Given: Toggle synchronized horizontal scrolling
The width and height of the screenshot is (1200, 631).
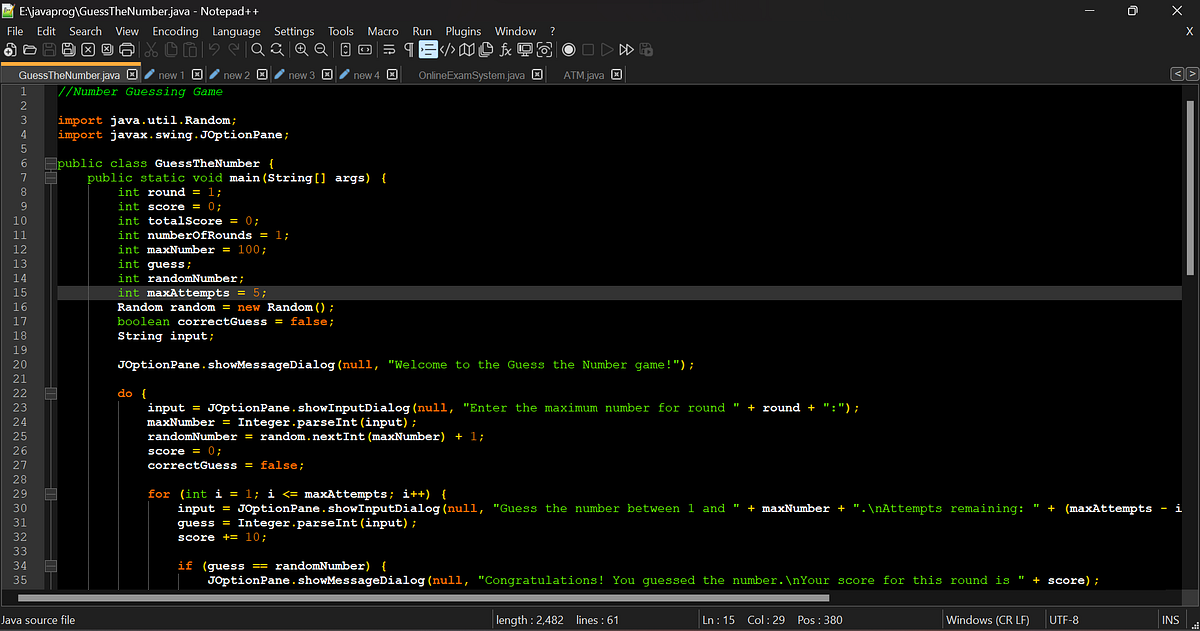Looking at the screenshot, I should pyautogui.click(x=365, y=49).
